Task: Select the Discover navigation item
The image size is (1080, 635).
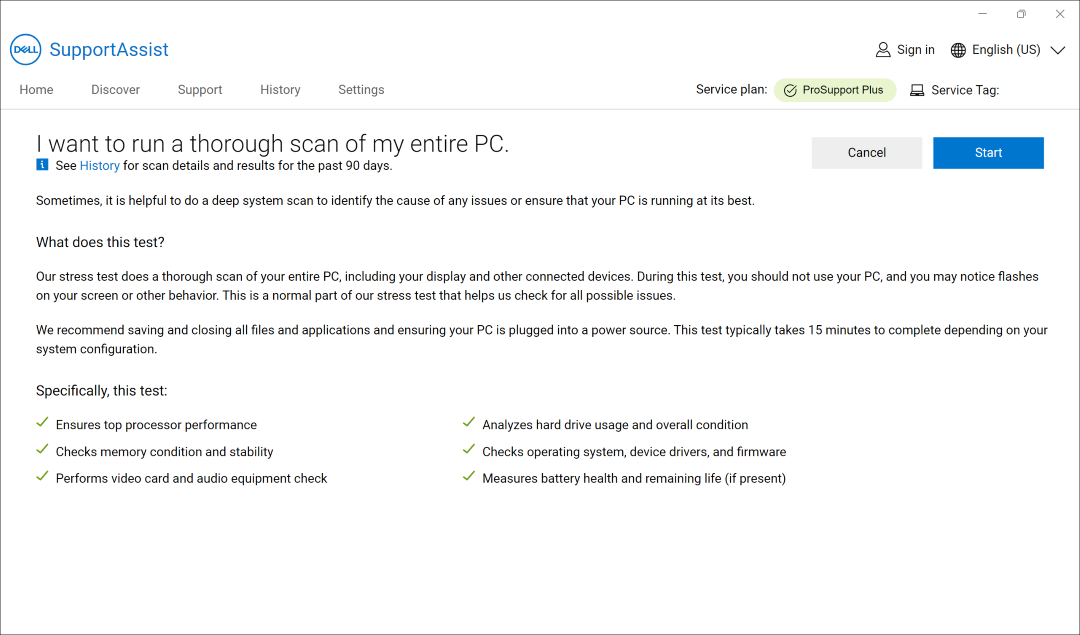Action: coord(115,89)
